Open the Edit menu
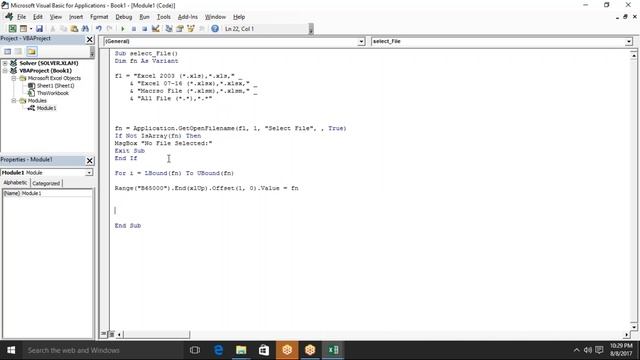This screenshot has height=360, width=640. 38,17
